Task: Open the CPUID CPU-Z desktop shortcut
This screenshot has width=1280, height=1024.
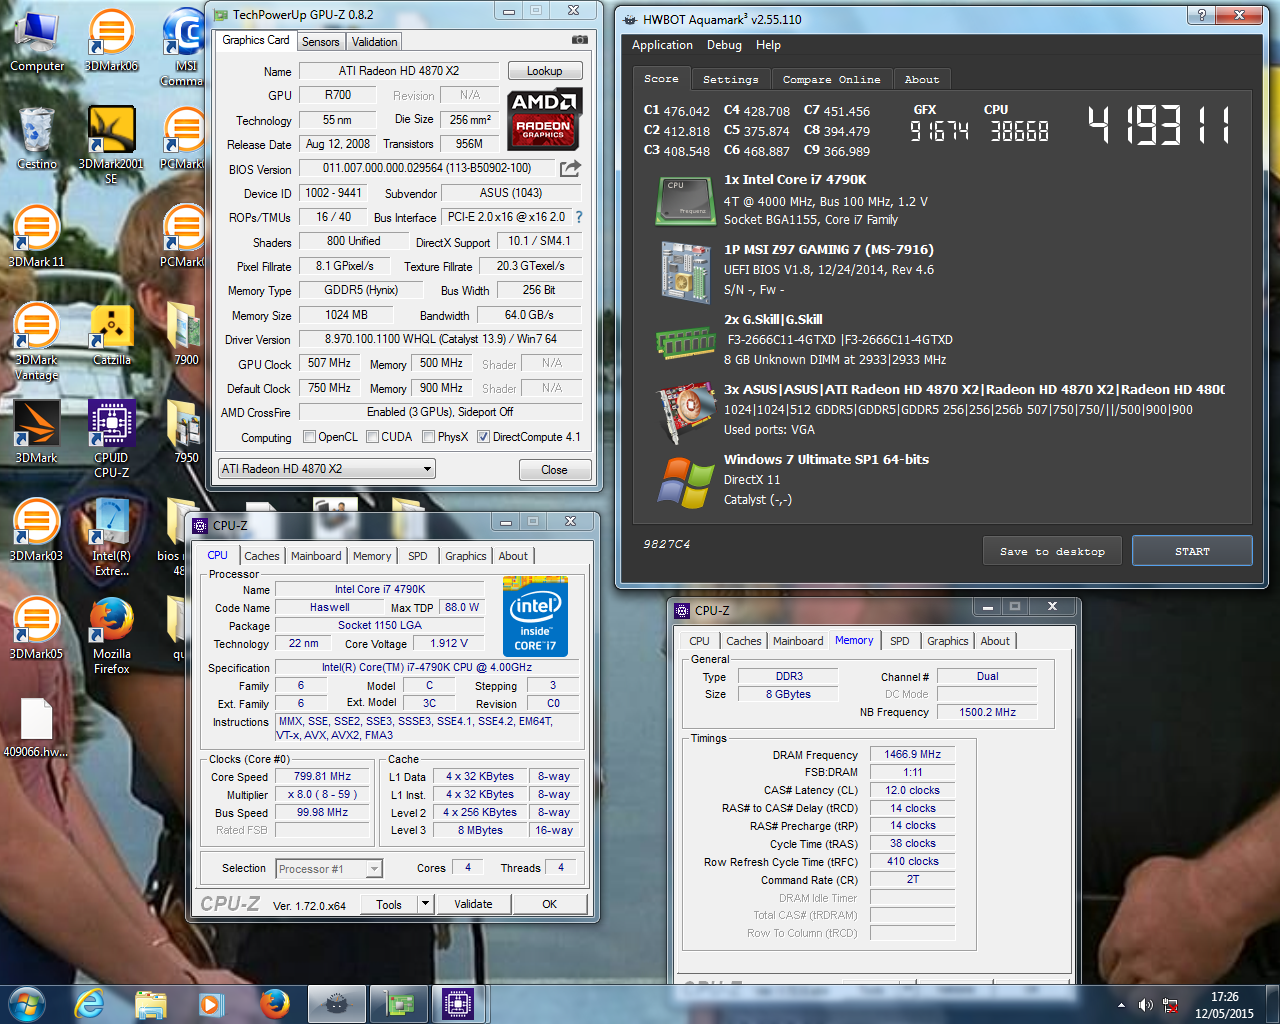Action: point(111,440)
